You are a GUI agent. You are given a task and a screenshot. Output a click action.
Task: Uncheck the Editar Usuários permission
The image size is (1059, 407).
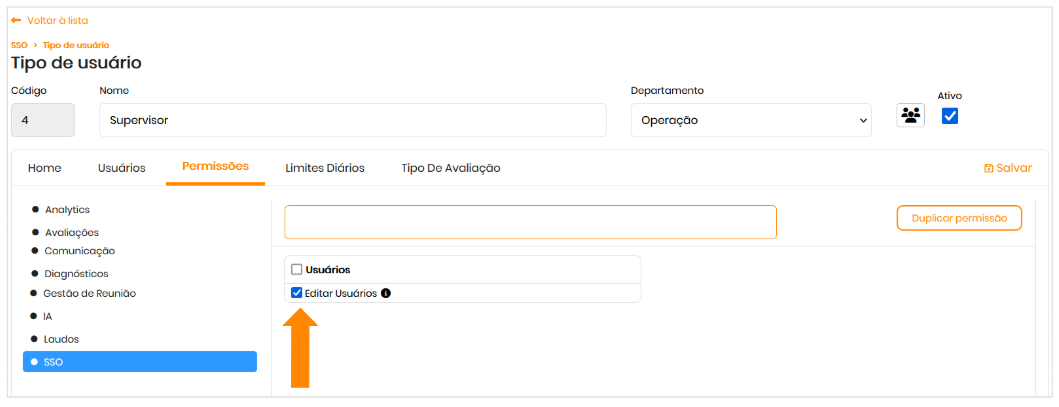296,294
